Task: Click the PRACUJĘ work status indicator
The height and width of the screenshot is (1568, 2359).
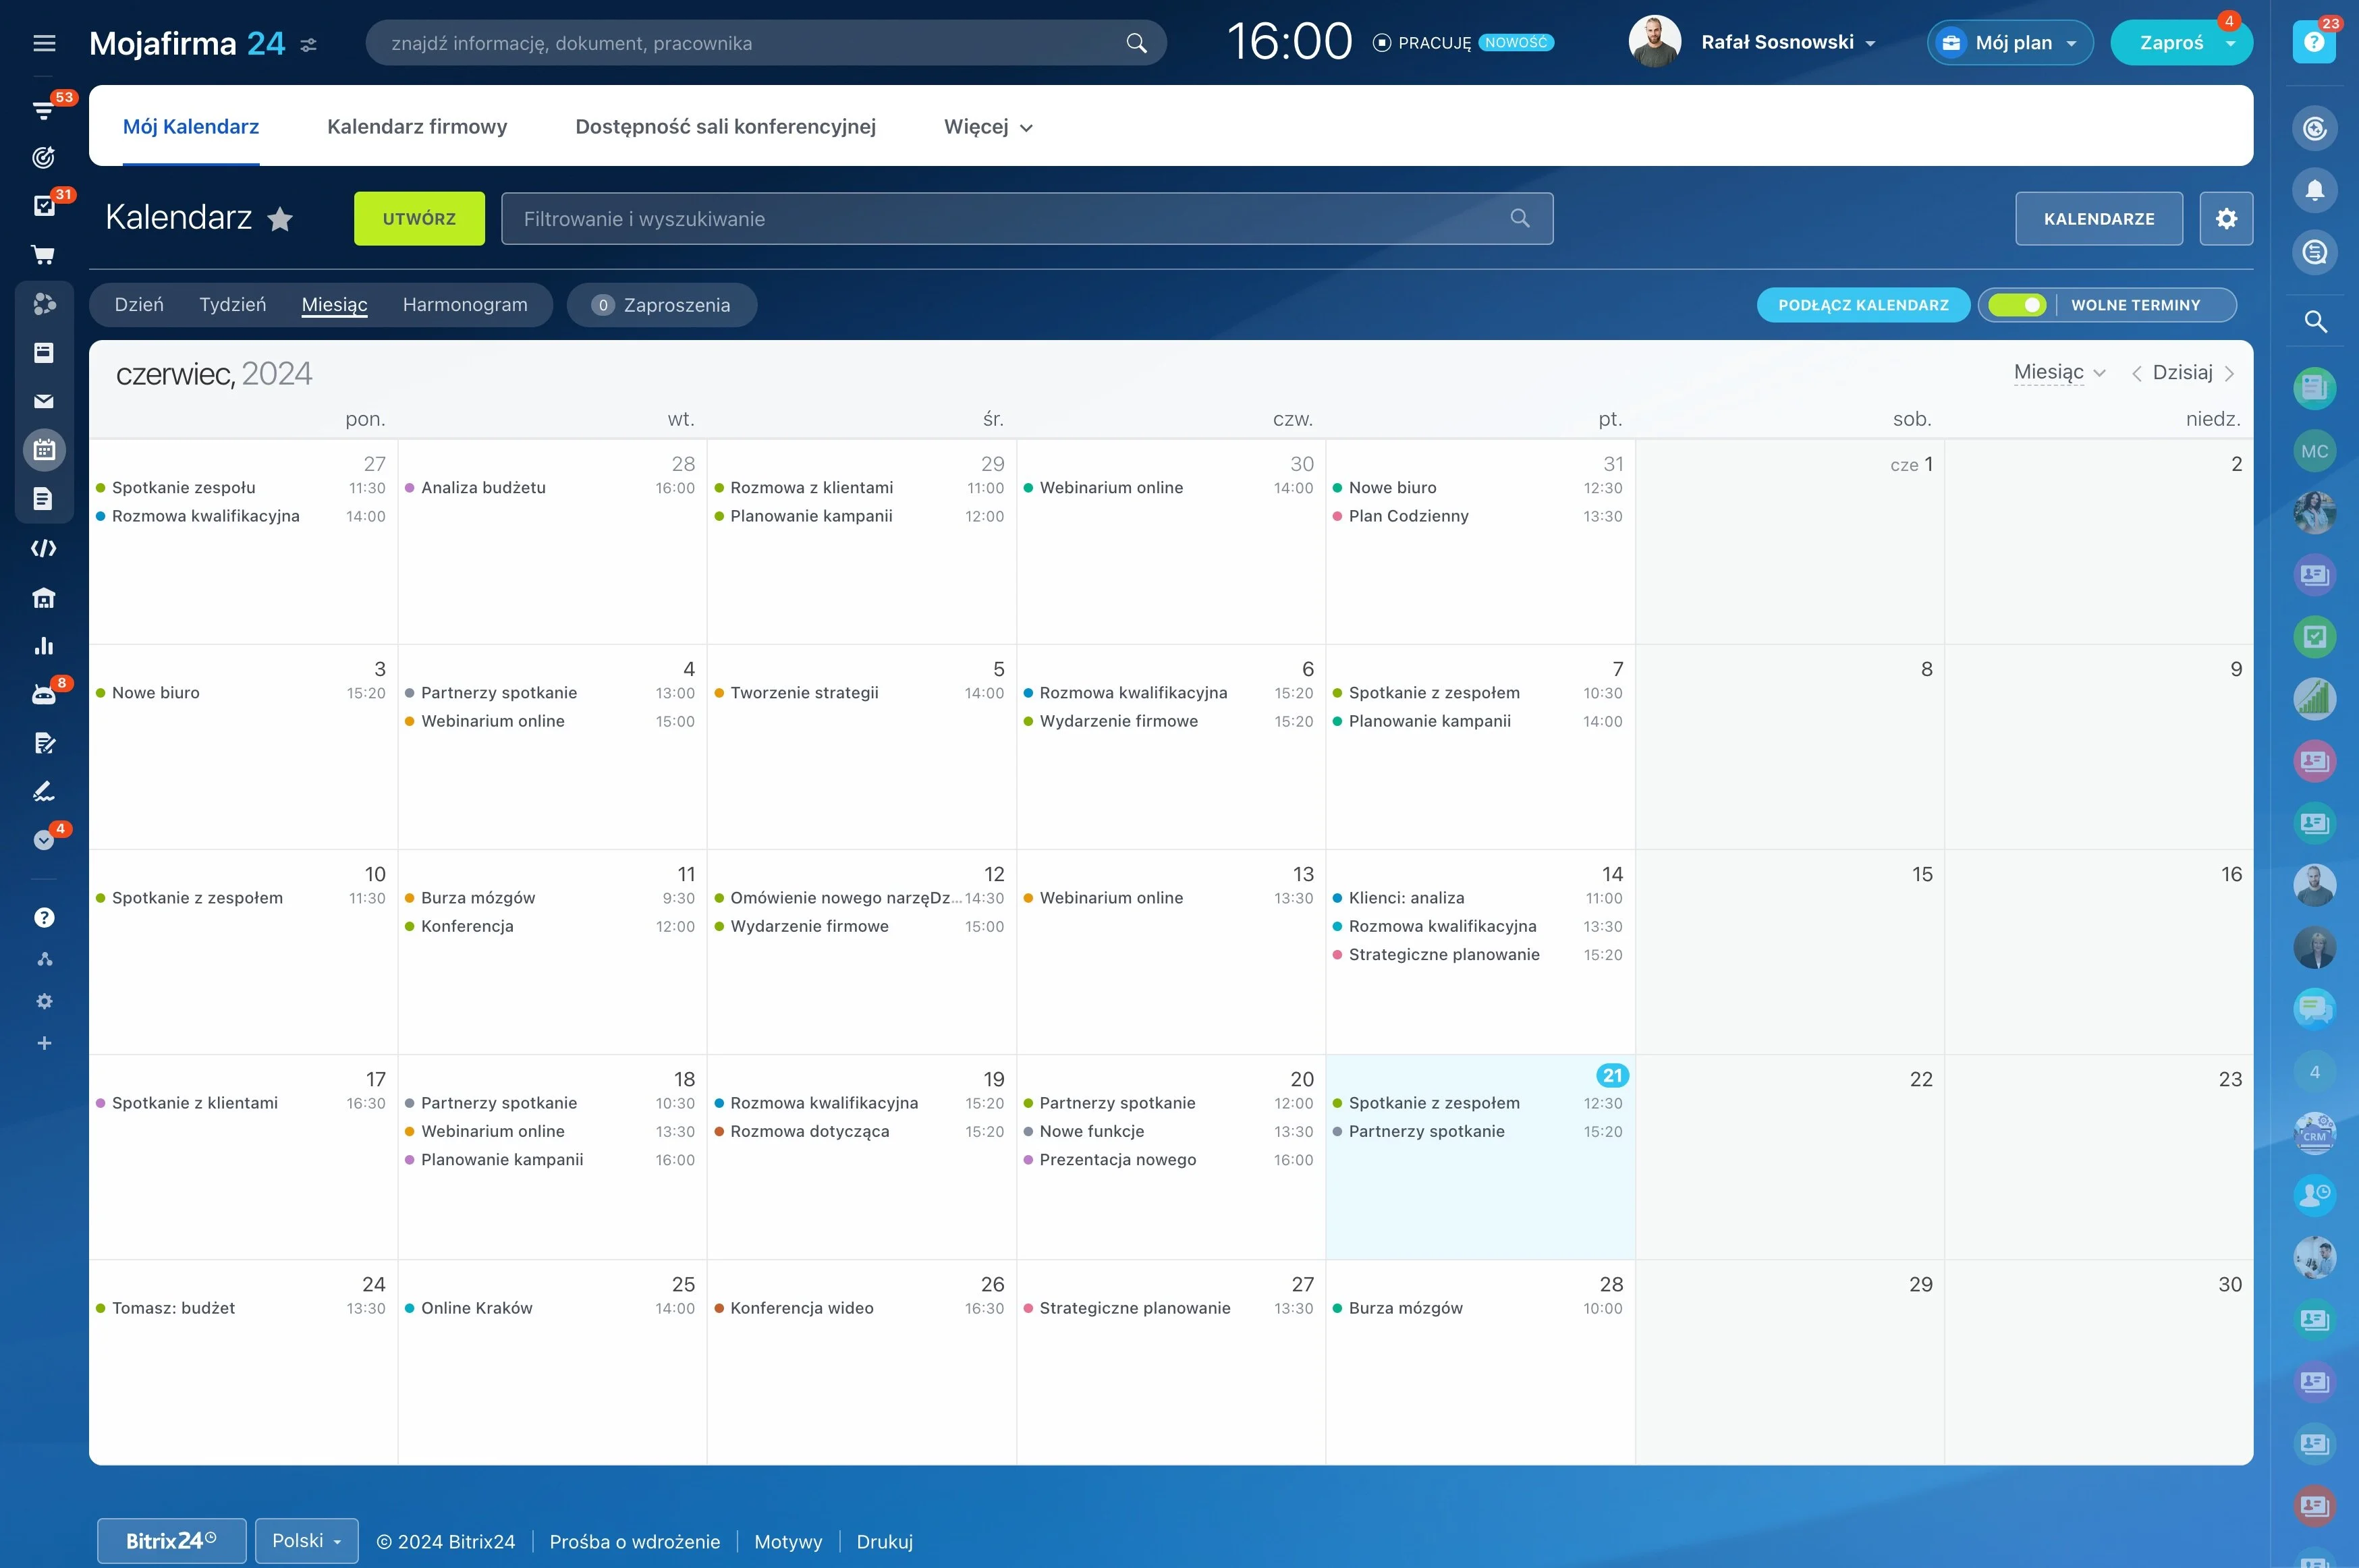Action: click(x=1423, y=43)
